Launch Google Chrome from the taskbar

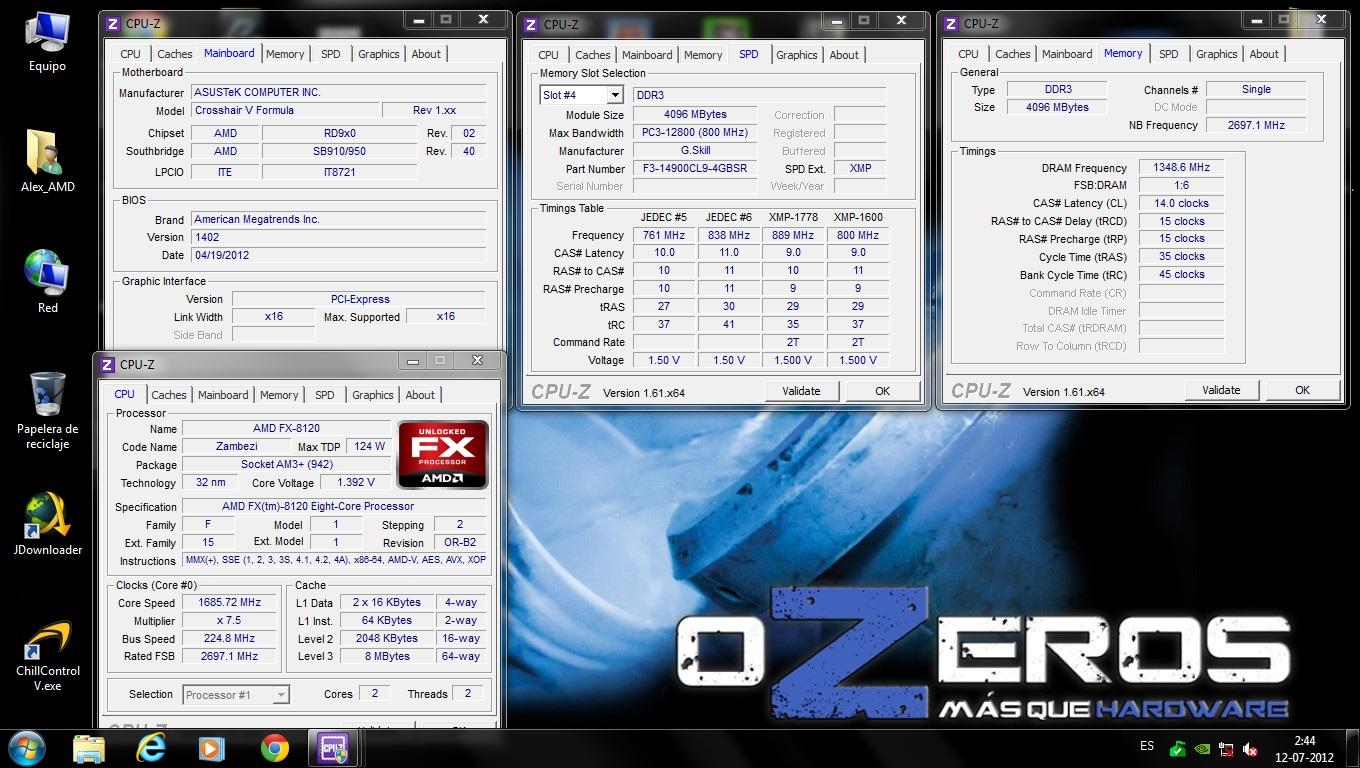(x=274, y=748)
